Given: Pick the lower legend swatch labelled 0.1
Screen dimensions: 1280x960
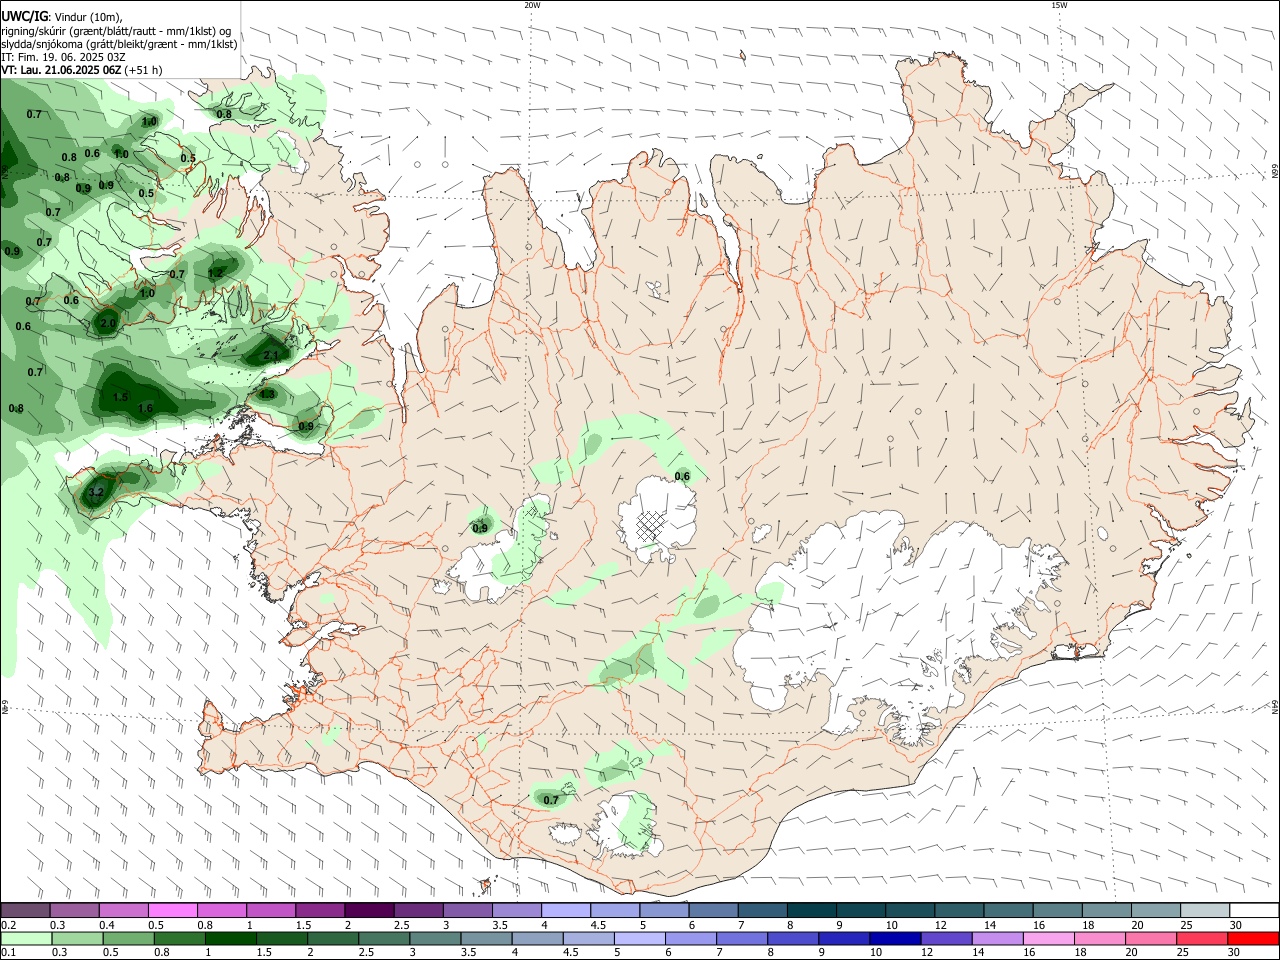Looking at the screenshot, I should click(26, 938).
